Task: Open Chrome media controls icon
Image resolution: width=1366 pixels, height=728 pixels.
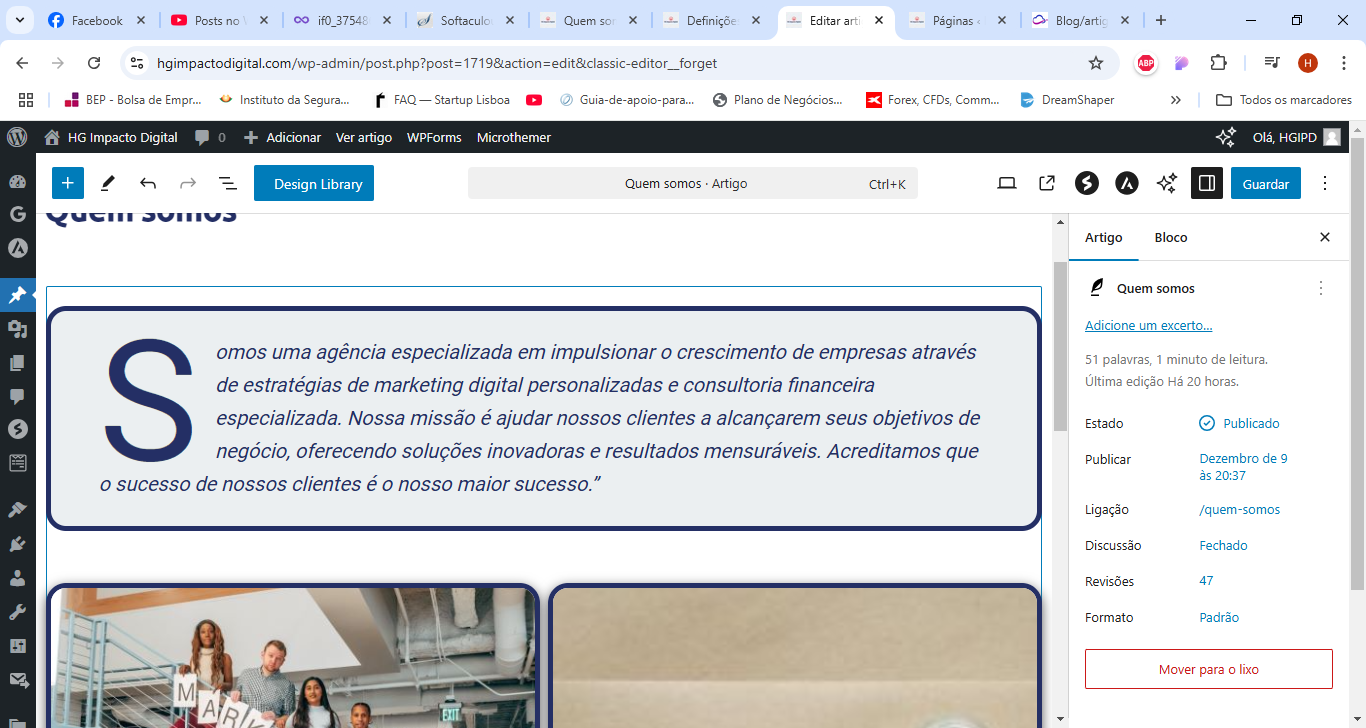Action: pyautogui.click(x=1272, y=63)
